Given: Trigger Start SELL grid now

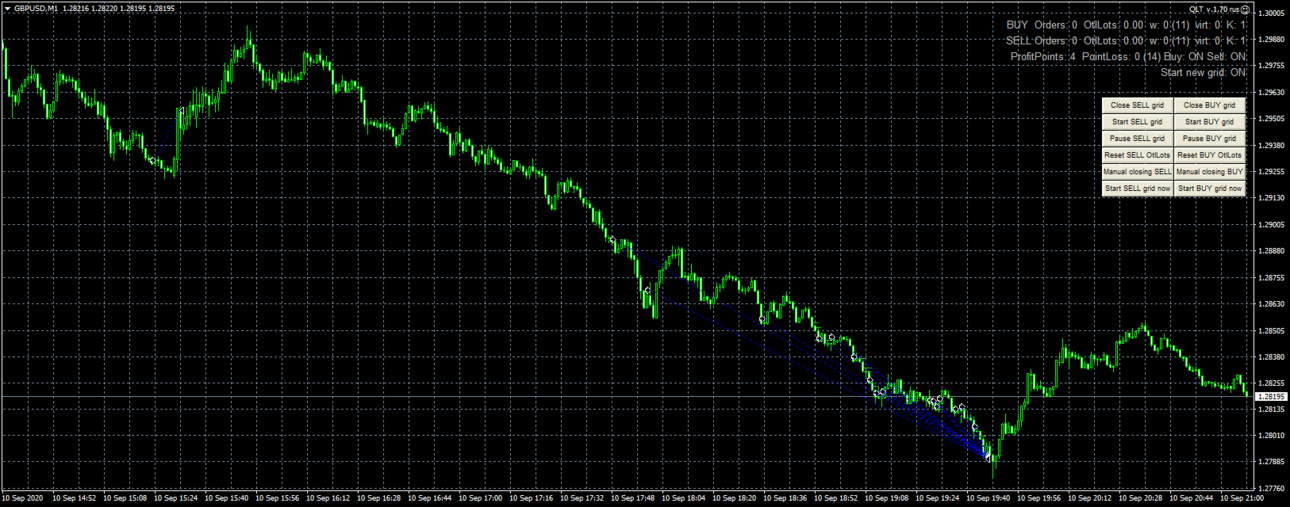Looking at the screenshot, I should point(1137,188).
